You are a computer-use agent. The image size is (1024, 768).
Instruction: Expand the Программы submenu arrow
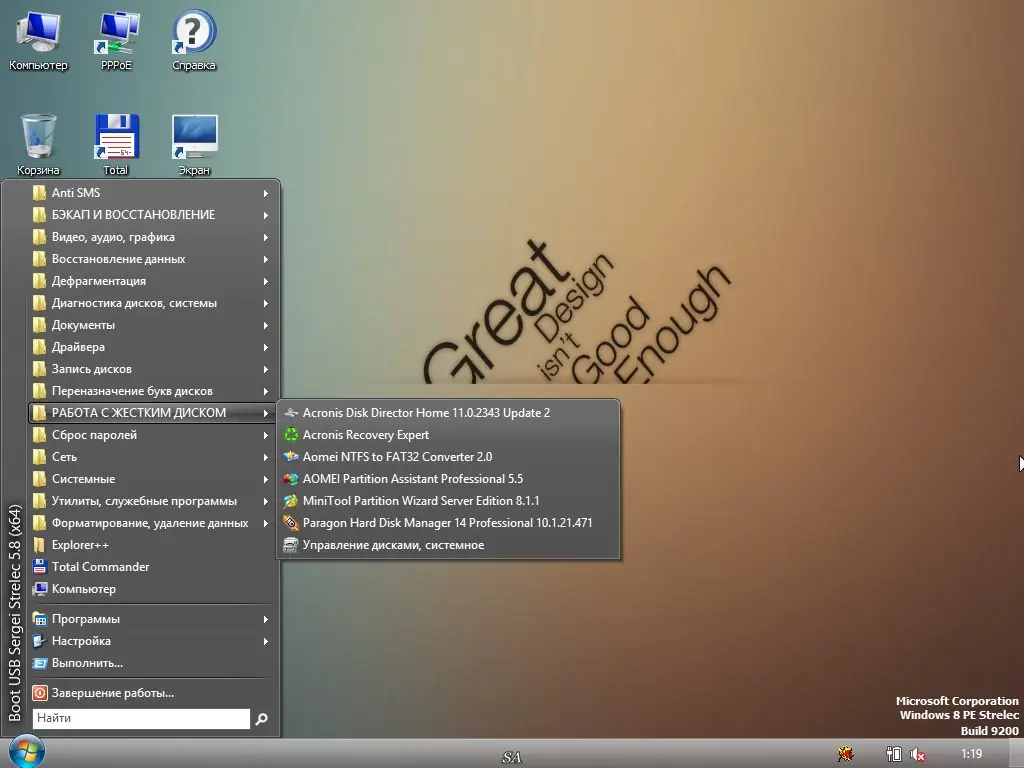266,619
